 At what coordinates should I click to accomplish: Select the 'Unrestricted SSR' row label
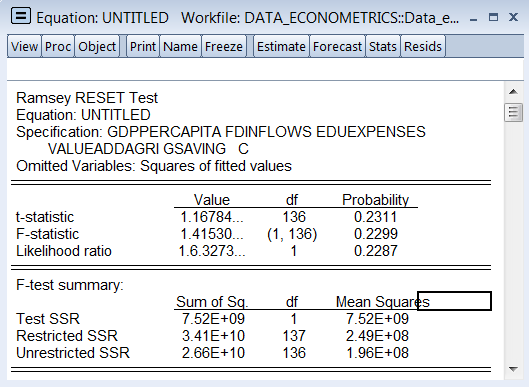coord(73,353)
